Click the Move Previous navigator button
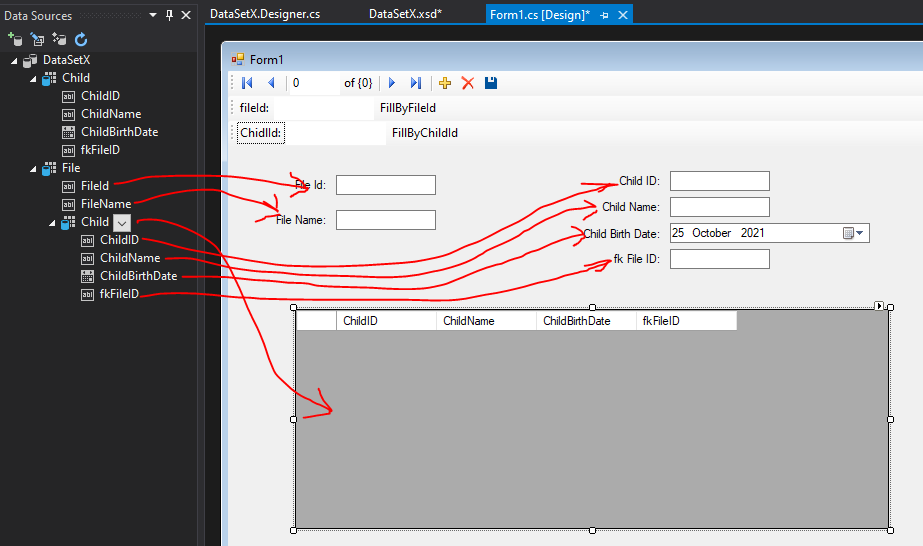Image resolution: width=923 pixels, height=546 pixels. [271, 83]
